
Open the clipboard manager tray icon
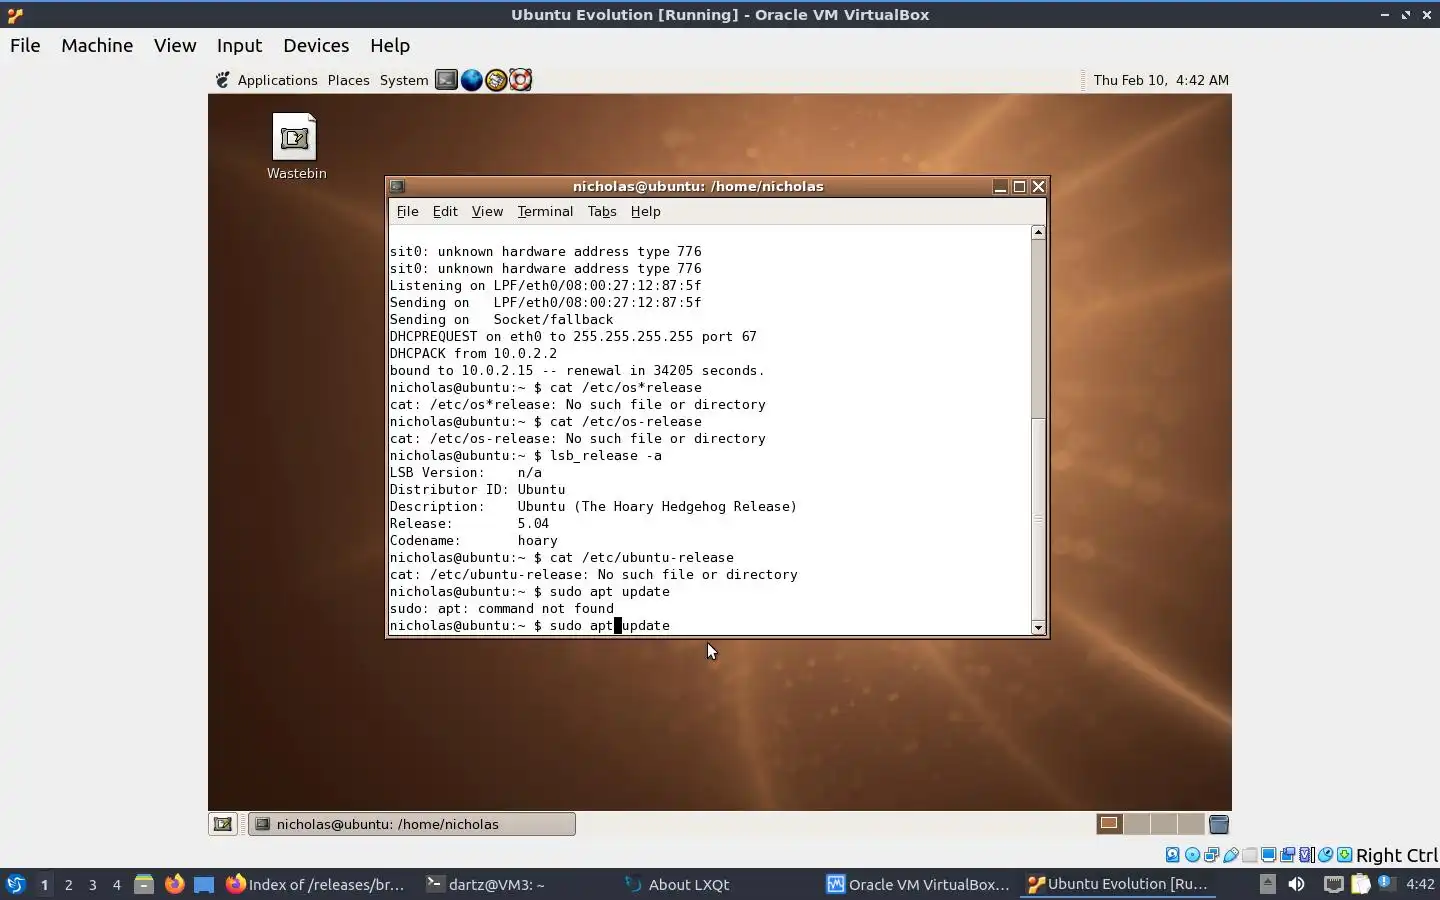[1360, 884]
